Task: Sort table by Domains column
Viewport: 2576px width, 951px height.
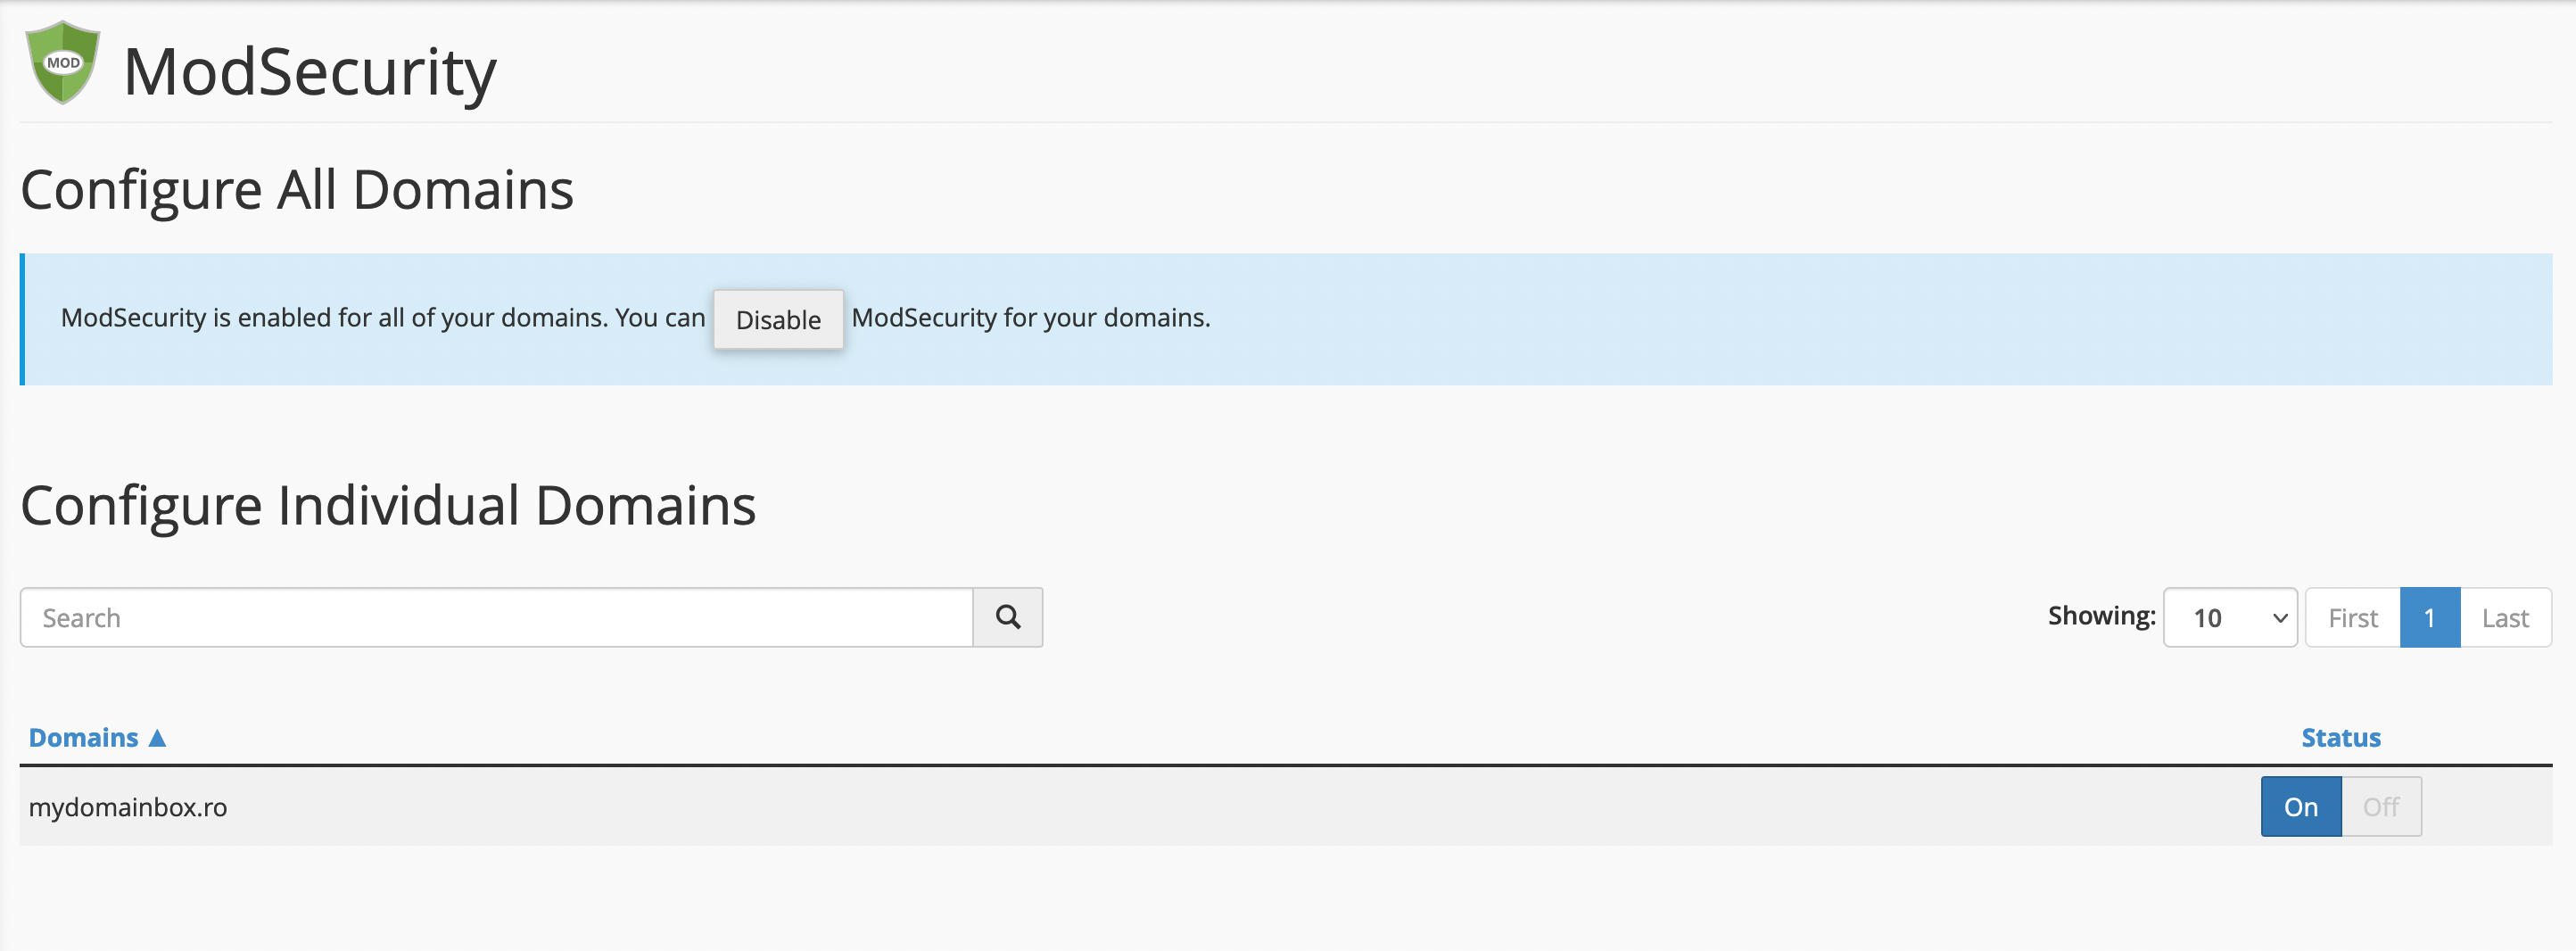Action: 84,738
